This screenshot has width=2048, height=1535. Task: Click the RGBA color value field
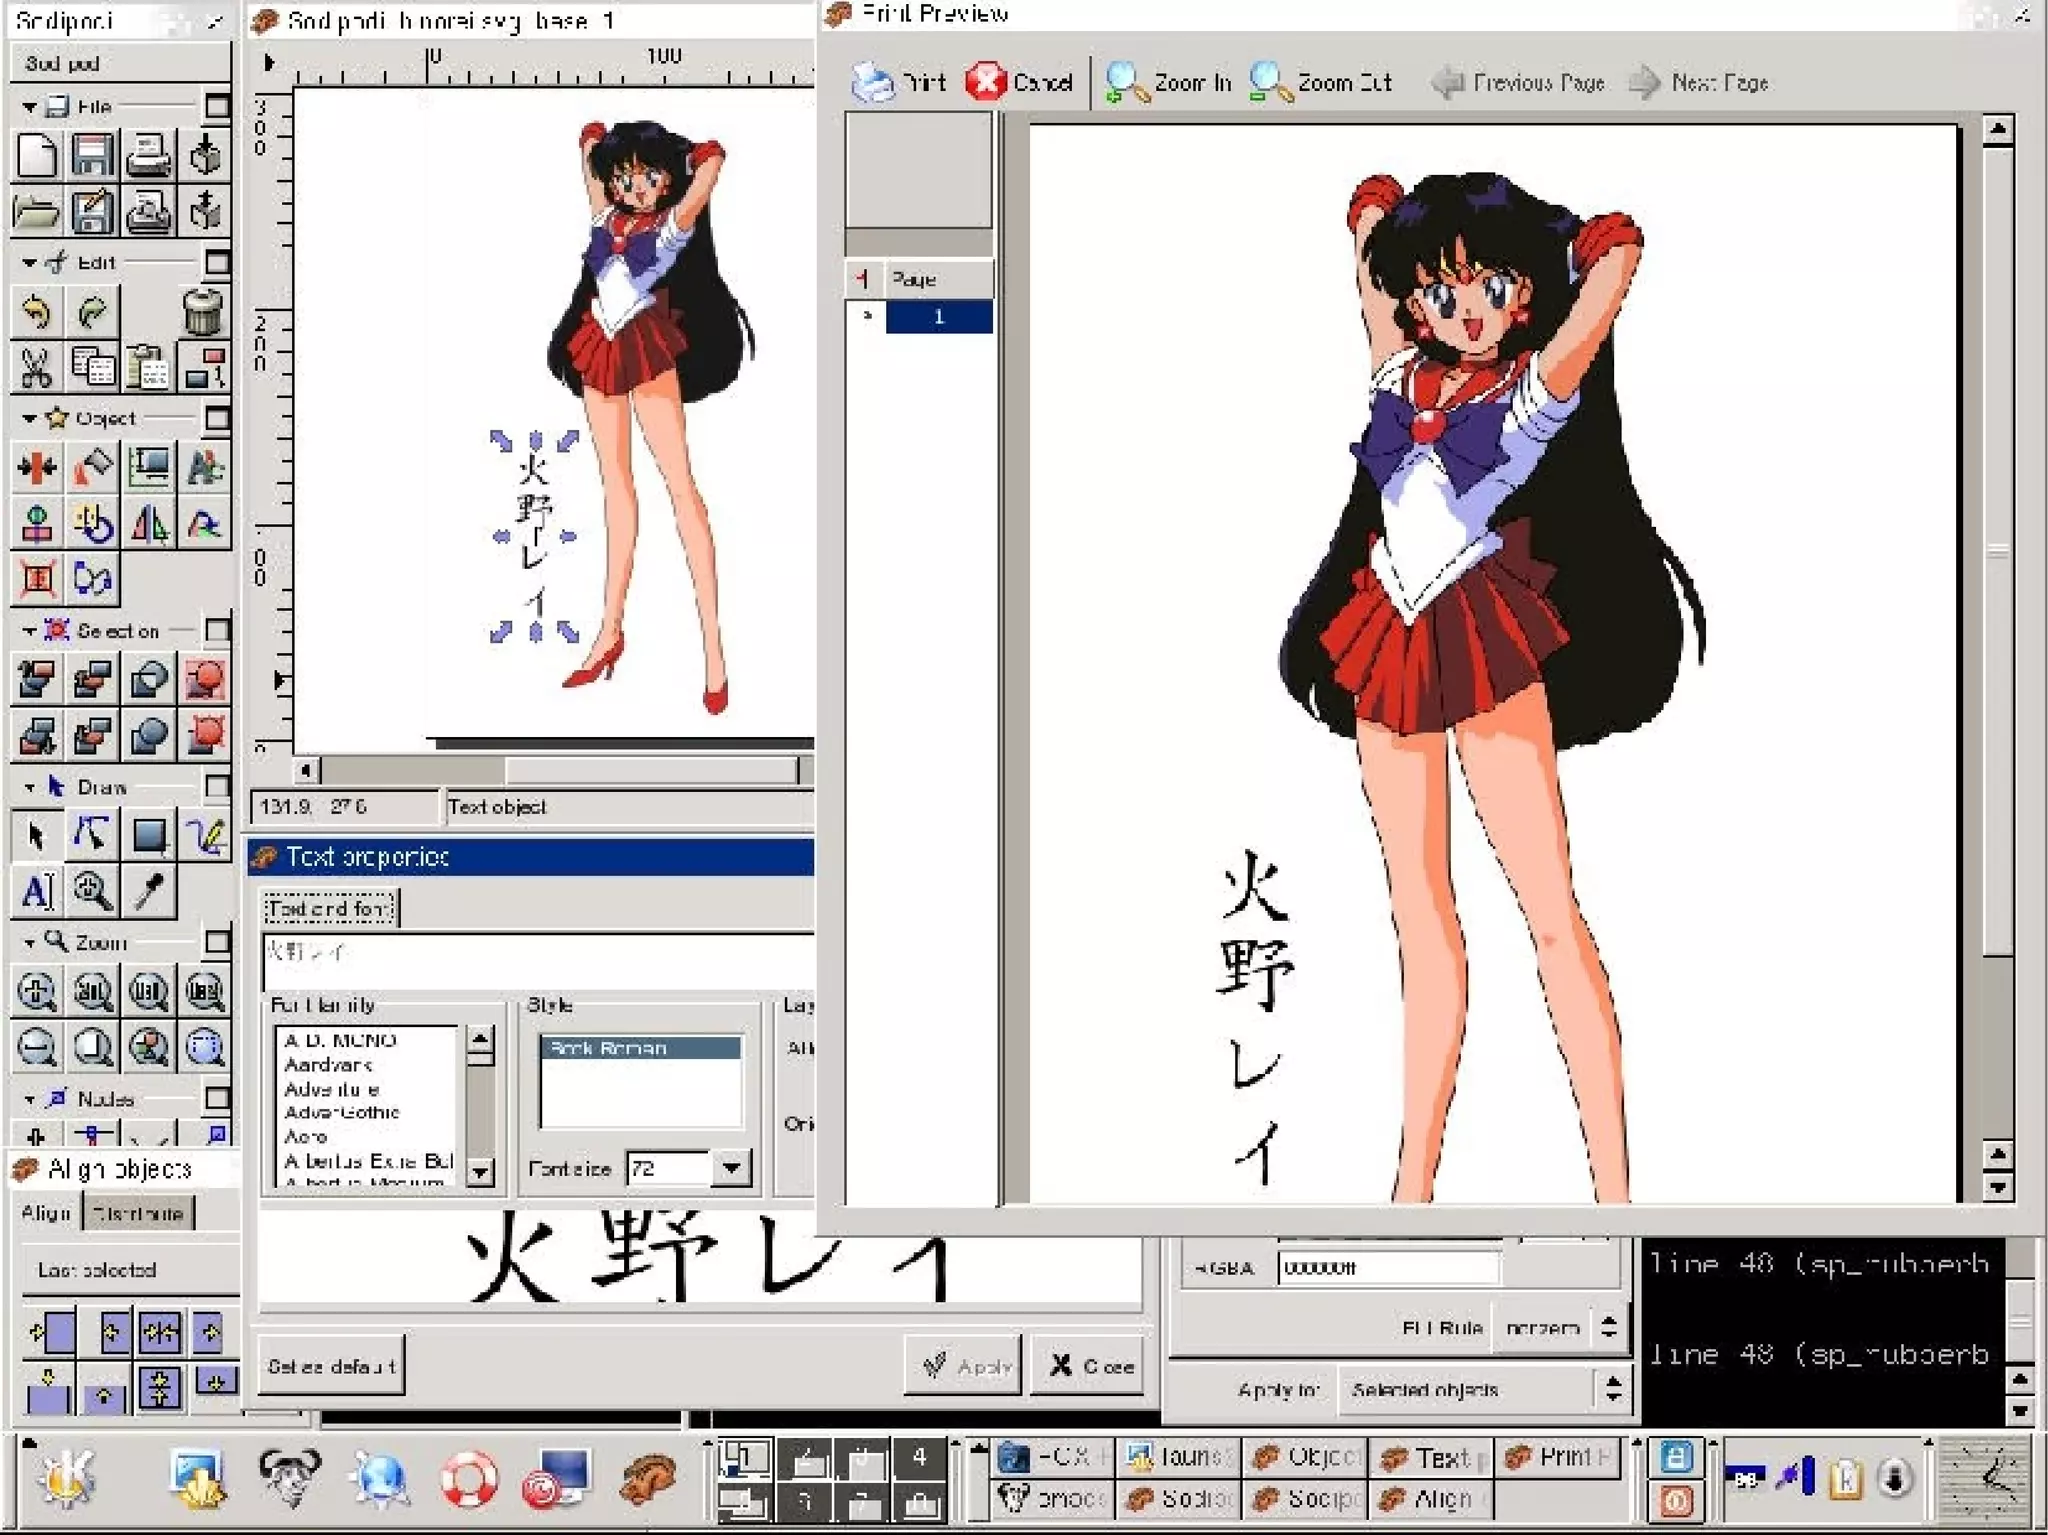[x=1389, y=1268]
